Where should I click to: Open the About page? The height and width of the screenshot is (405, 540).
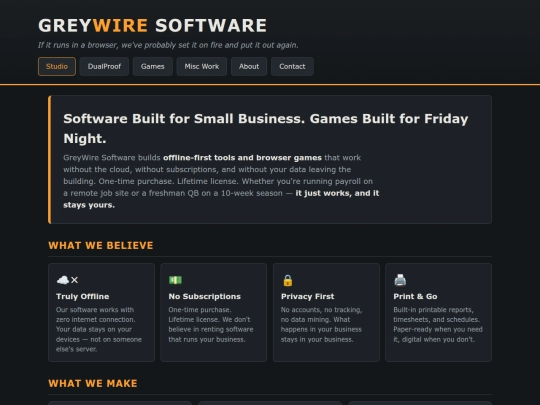[x=249, y=66]
